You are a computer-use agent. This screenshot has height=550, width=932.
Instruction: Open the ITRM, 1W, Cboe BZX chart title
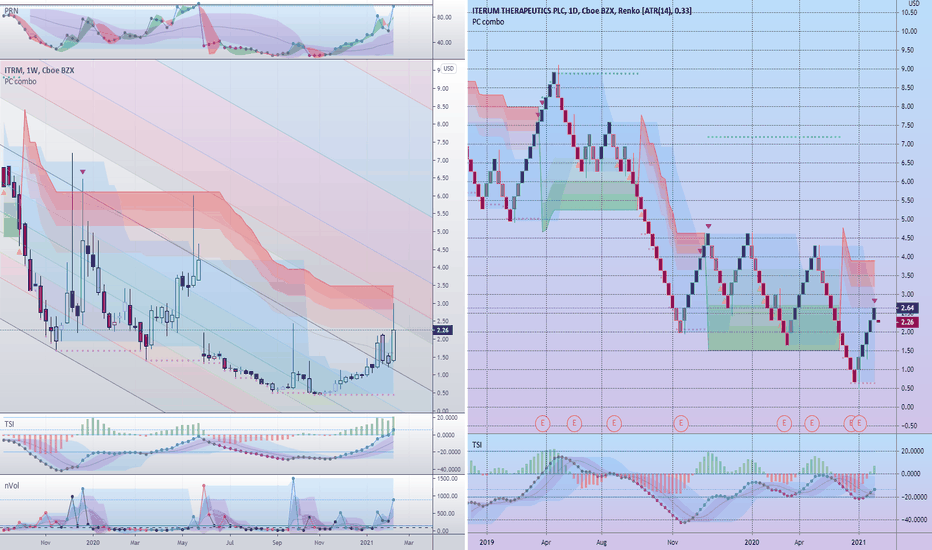pyautogui.click(x=40, y=70)
